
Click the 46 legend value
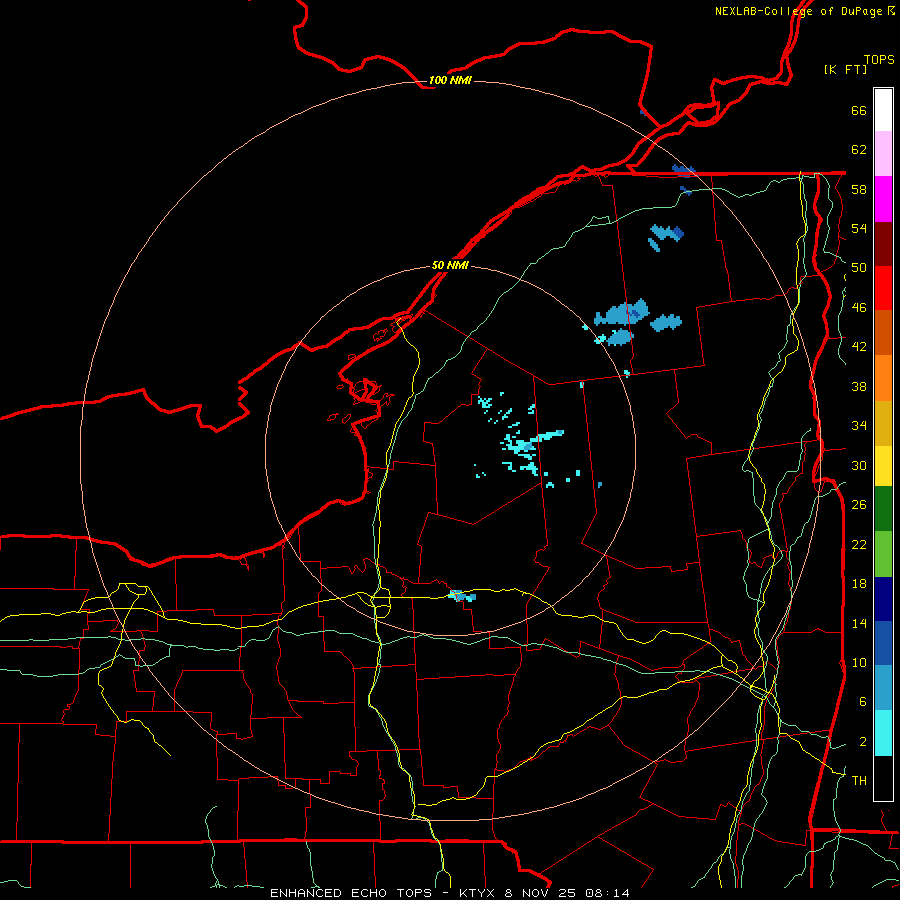(859, 308)
